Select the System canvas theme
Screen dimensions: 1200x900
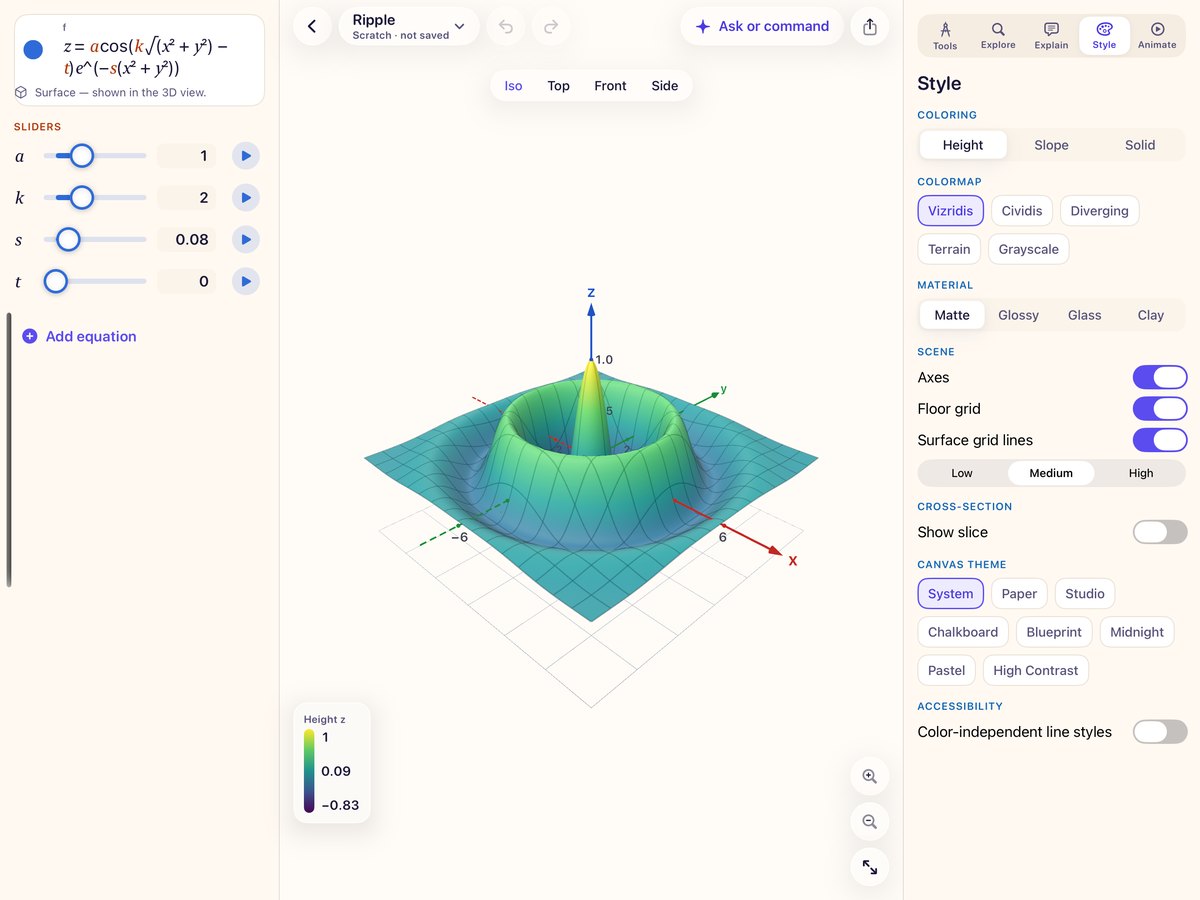(x=950, y=594)
